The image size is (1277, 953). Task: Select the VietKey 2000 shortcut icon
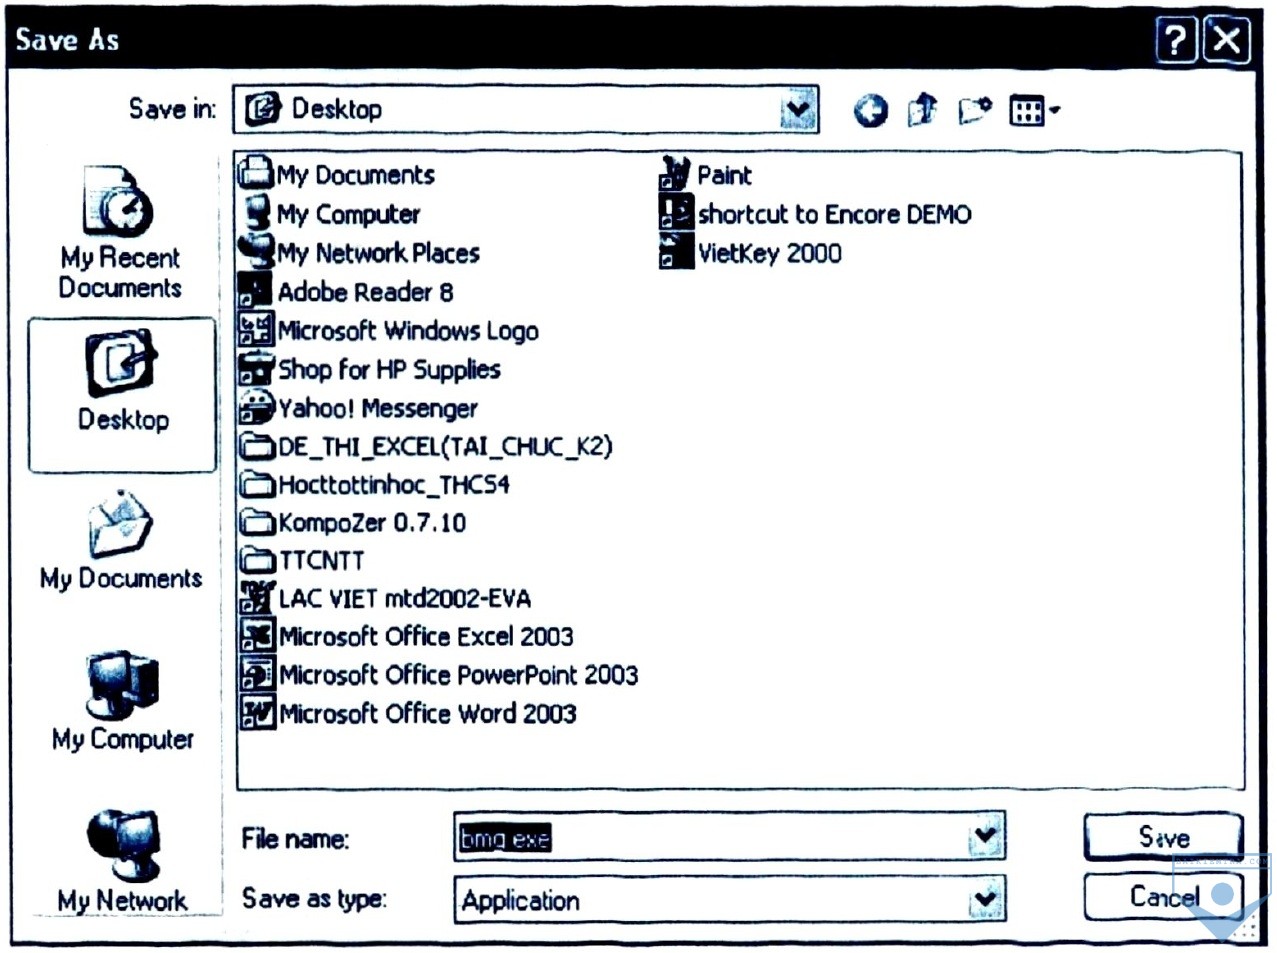(676, 252)
